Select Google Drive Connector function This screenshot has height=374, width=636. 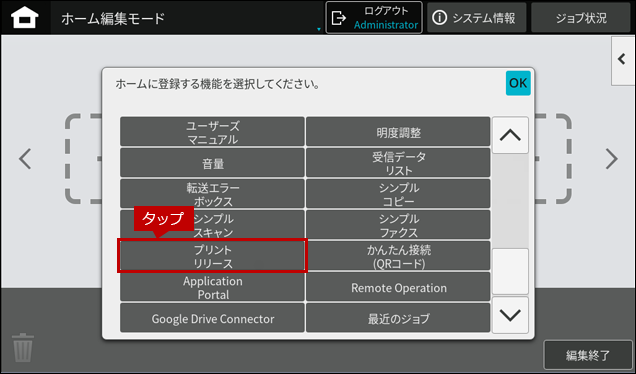coord(212,318)
